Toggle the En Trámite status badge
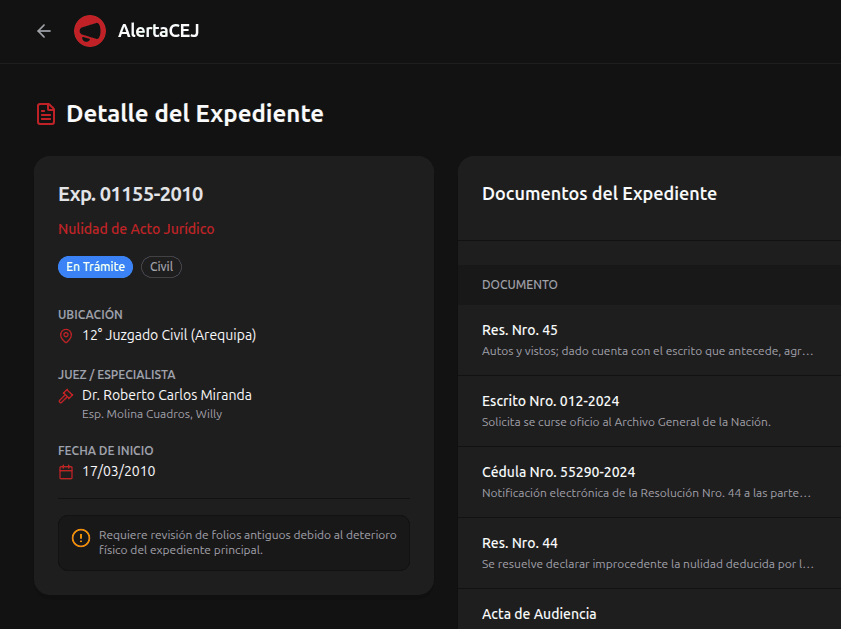Viewport: 841px width, 629px height. 95,266
